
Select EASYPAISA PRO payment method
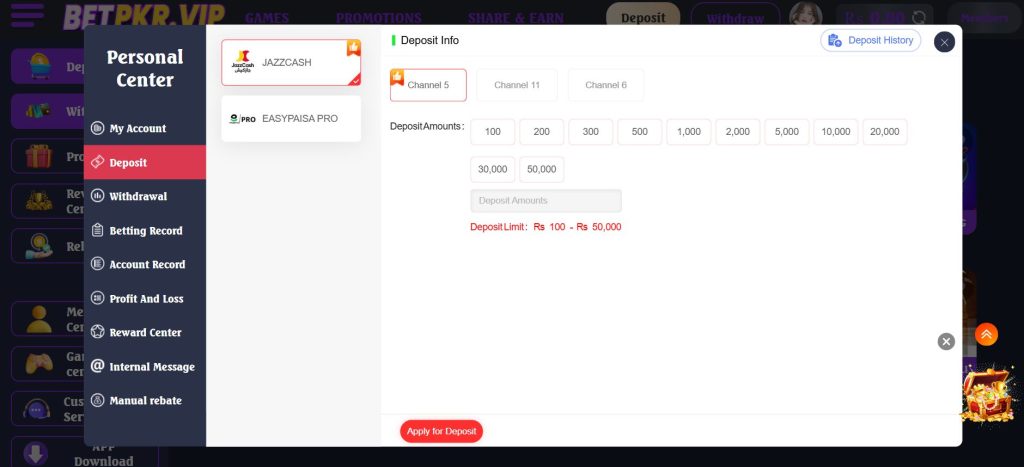(290, 118)
